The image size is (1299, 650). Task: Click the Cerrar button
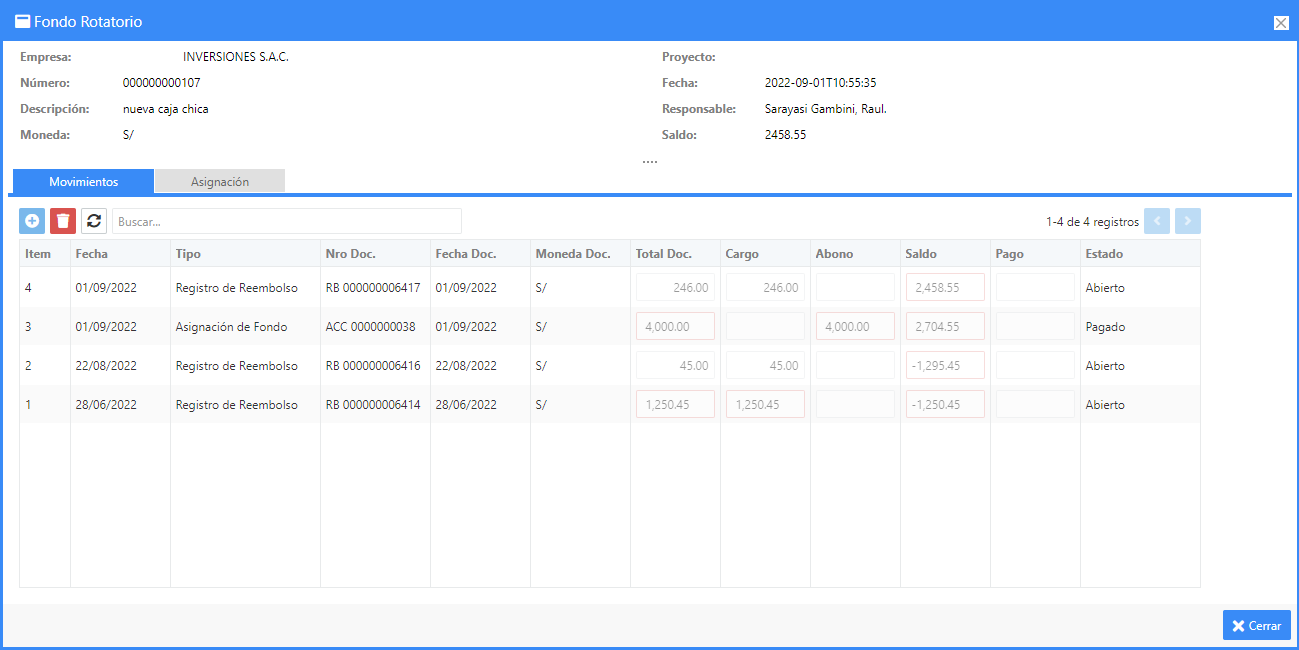pos(1256,625)
